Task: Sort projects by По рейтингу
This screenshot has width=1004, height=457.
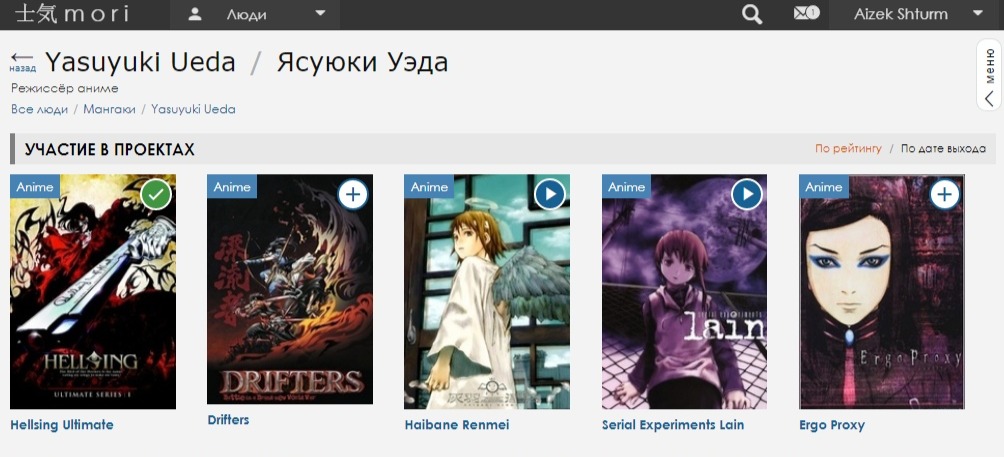Action: pyautogui.click(x=848, y=148)
